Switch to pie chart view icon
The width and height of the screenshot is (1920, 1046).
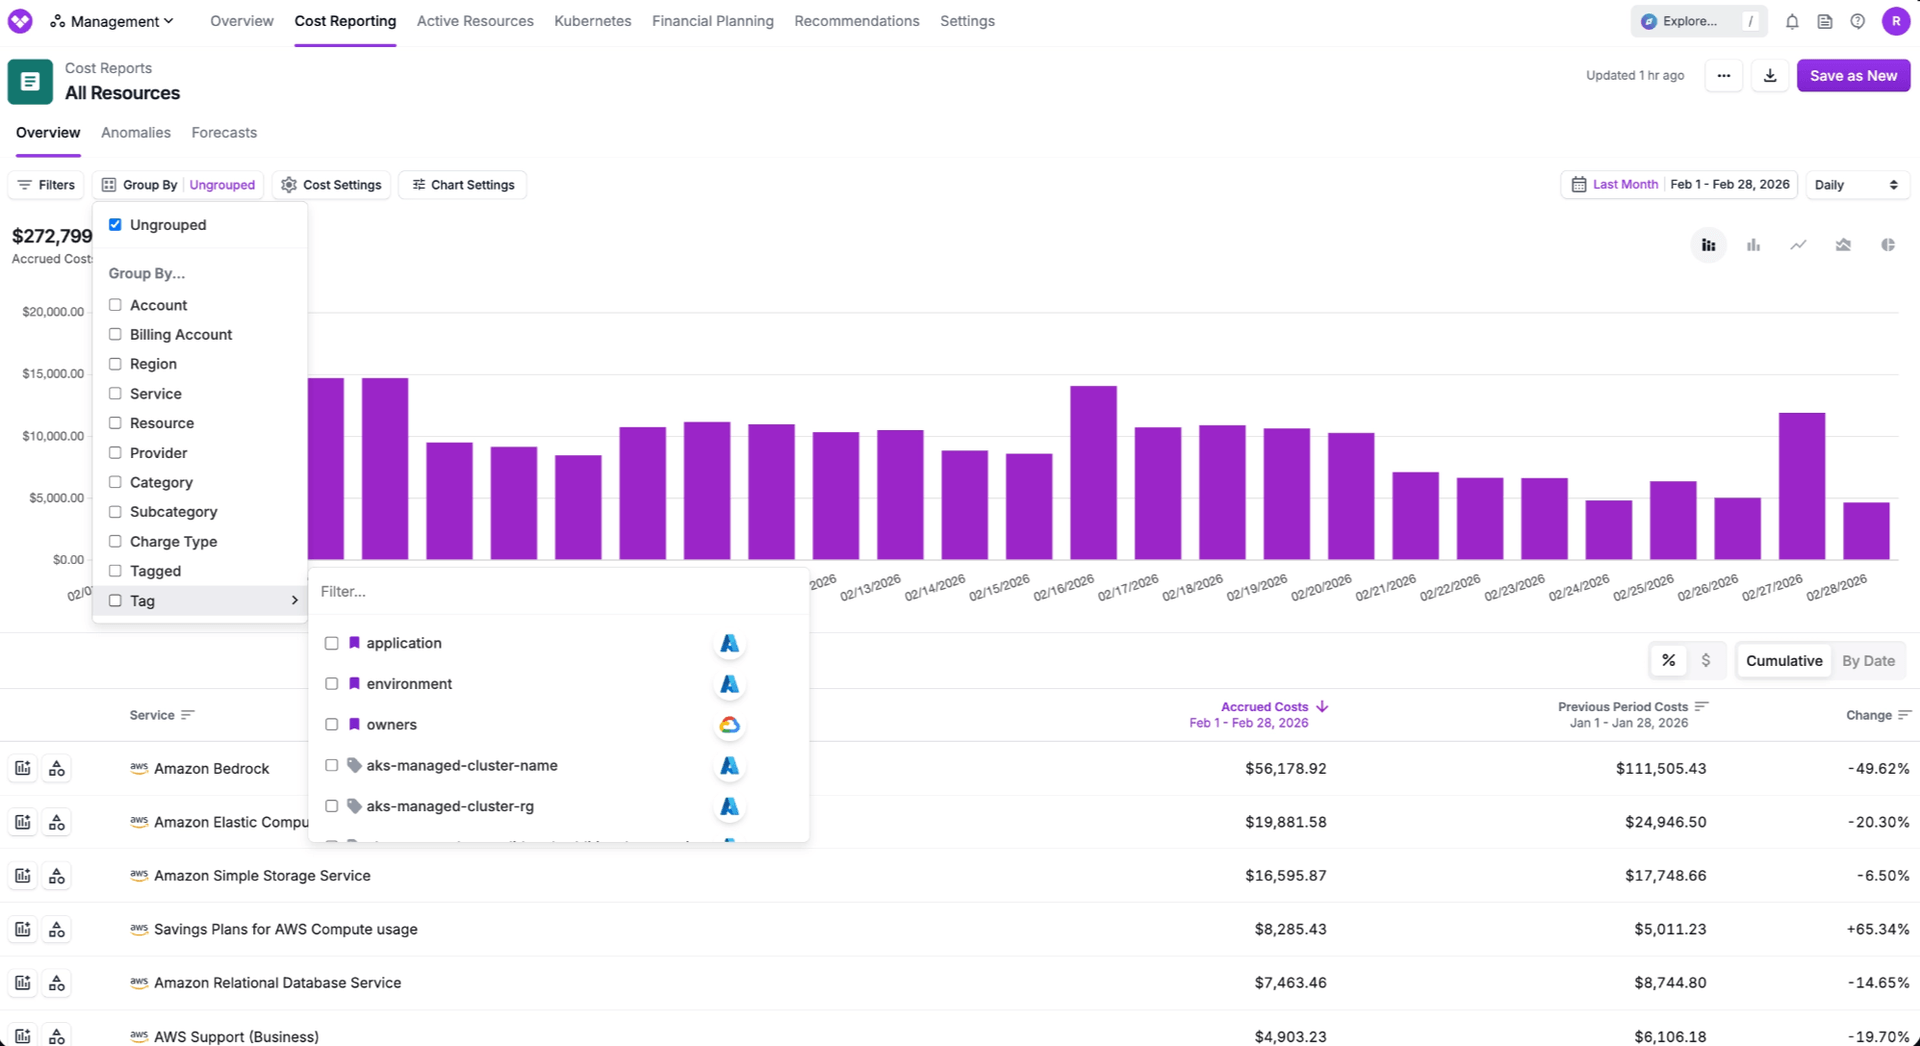tap(1887, 245)
